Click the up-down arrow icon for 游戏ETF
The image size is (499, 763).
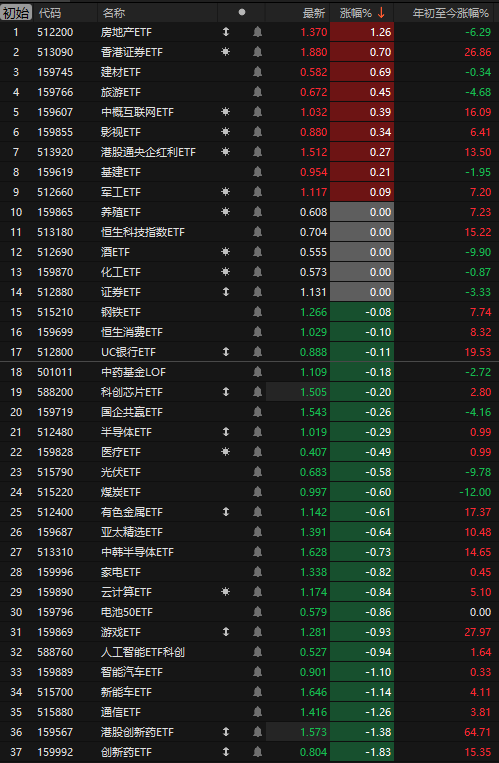pos(225,632)
